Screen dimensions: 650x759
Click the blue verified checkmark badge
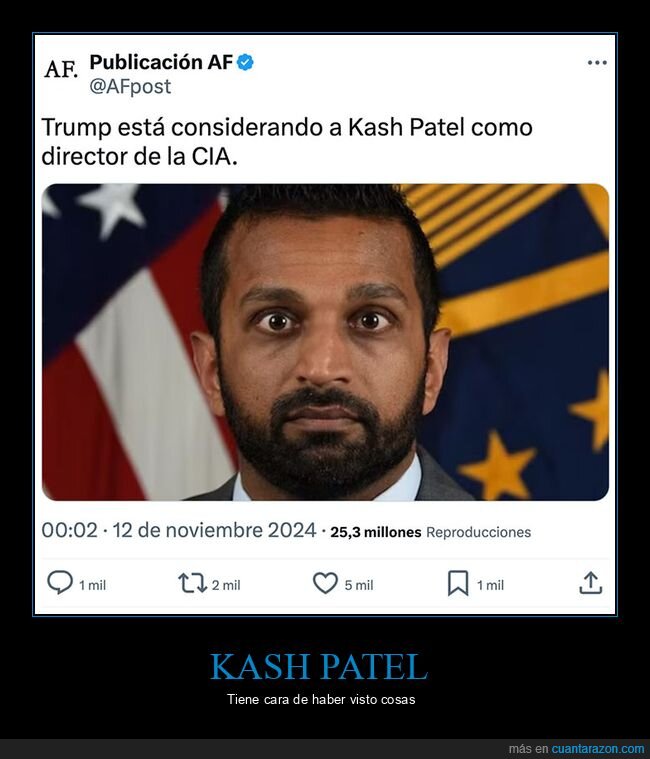pyautogui.click(x=245, y=62)
